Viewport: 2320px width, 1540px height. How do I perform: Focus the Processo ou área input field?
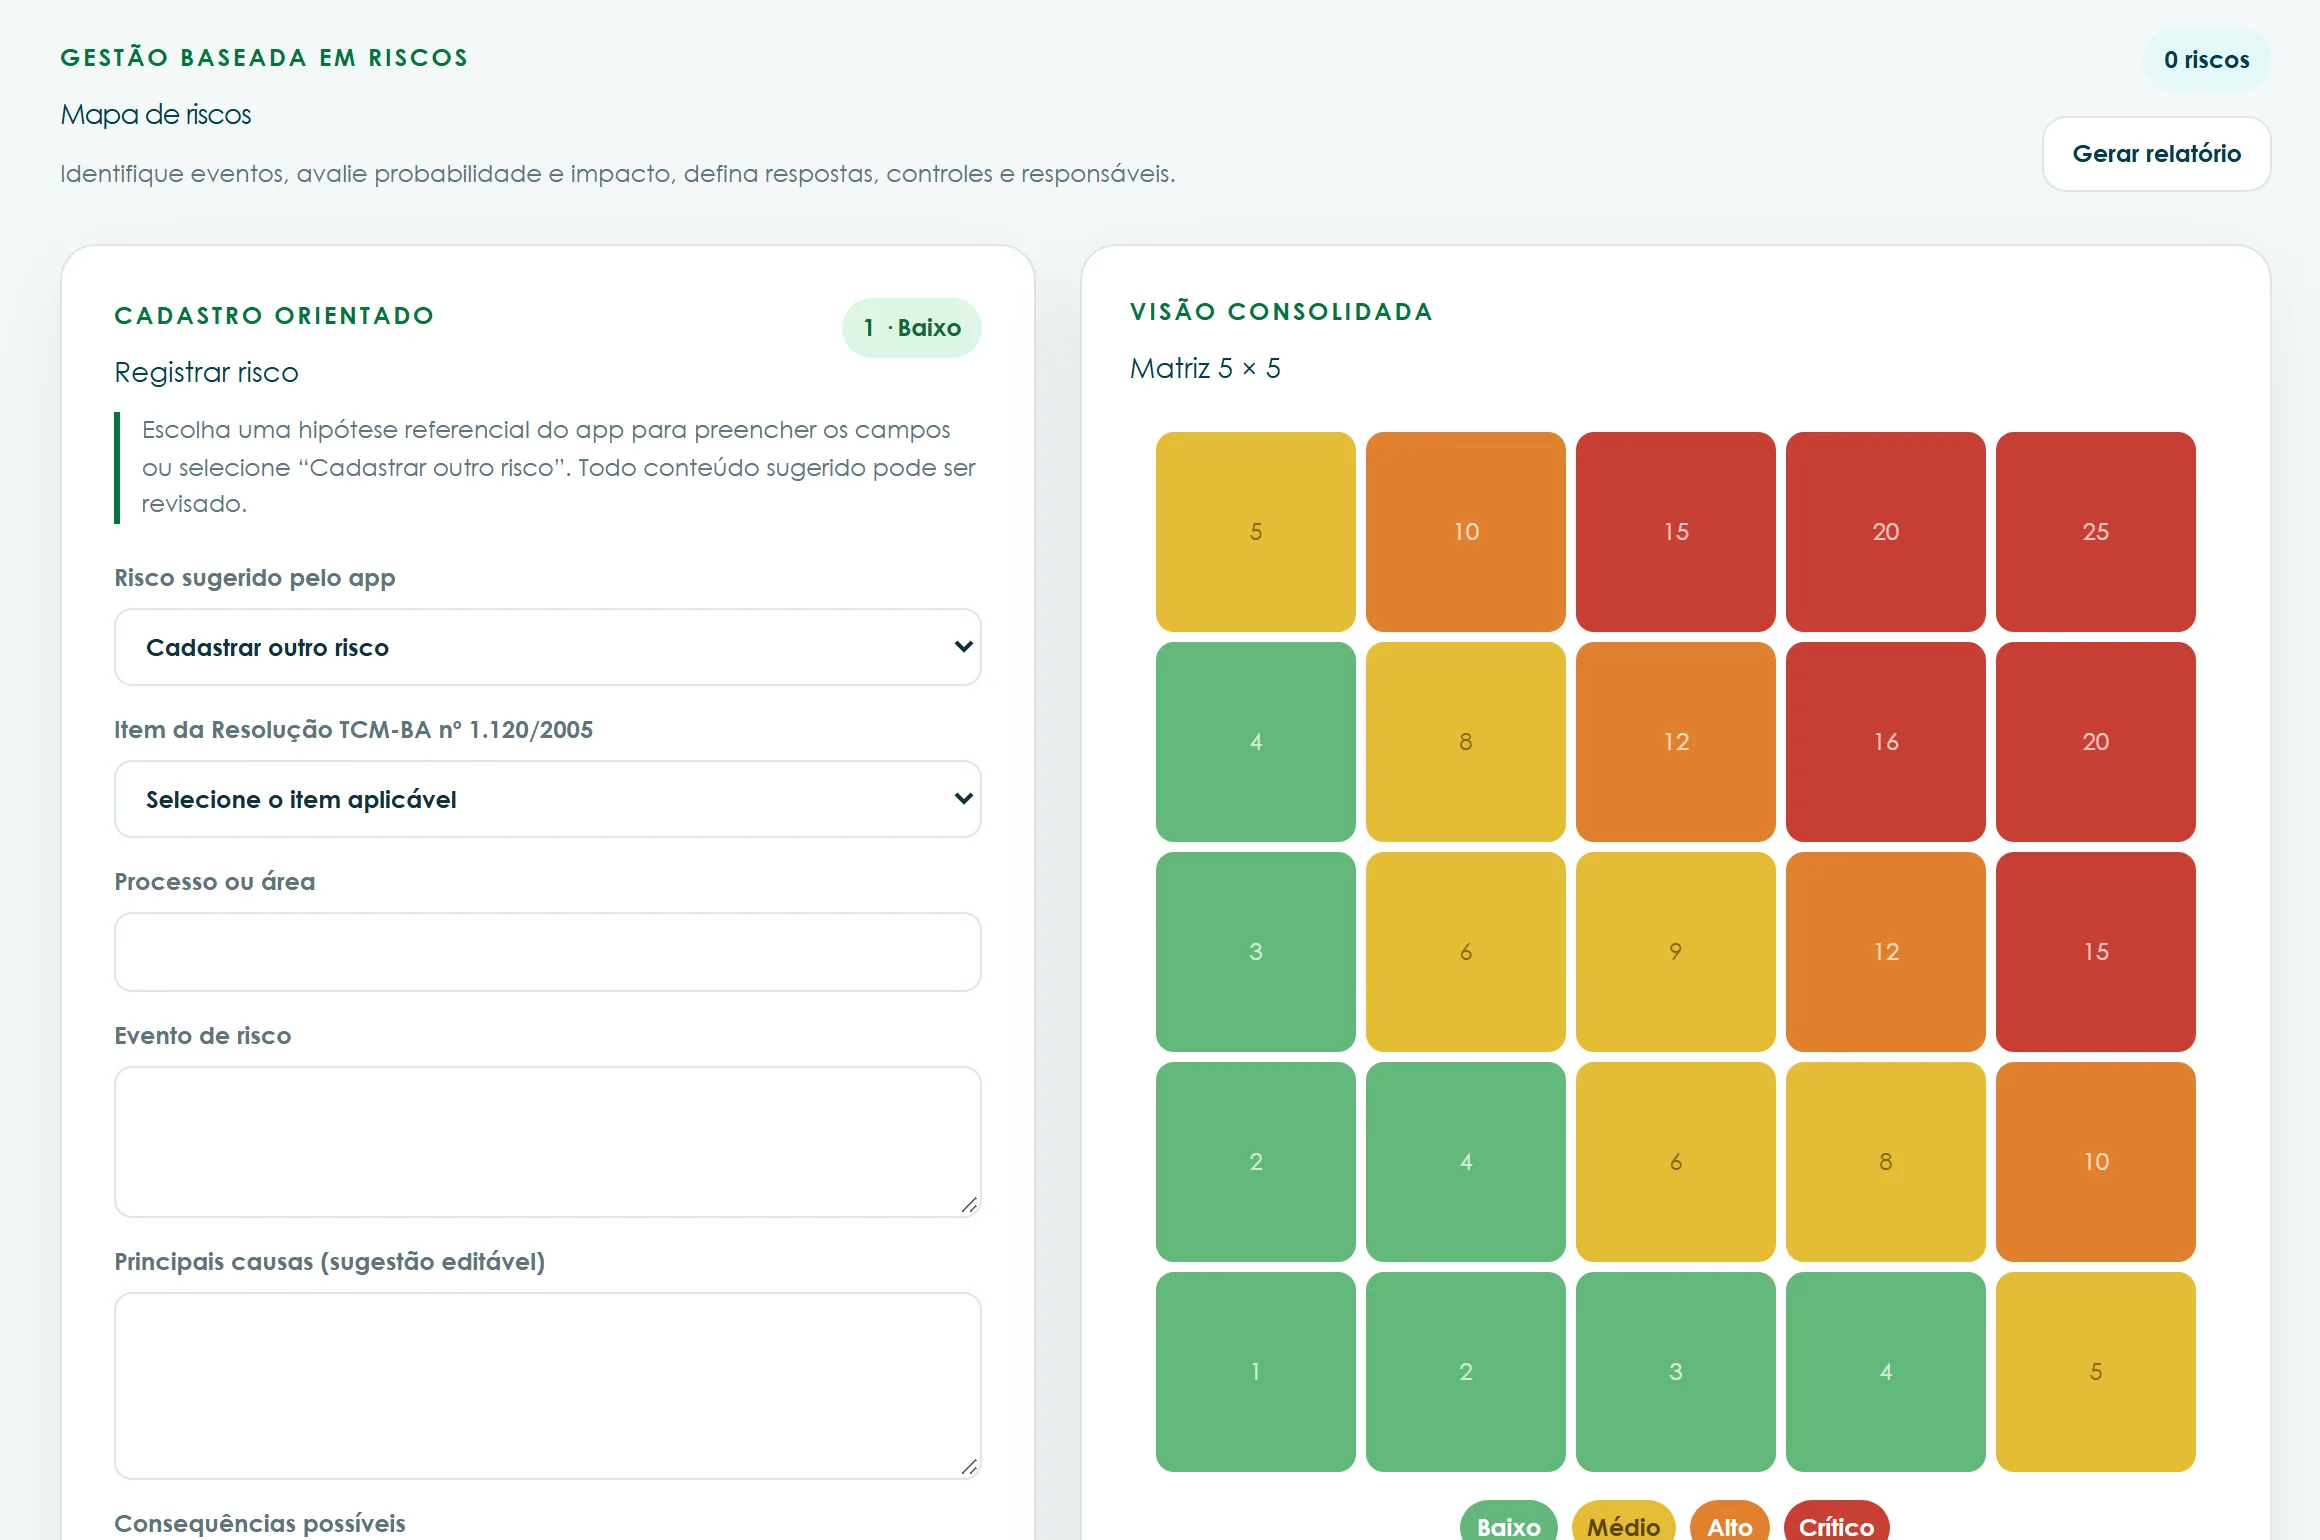(548, 952)
